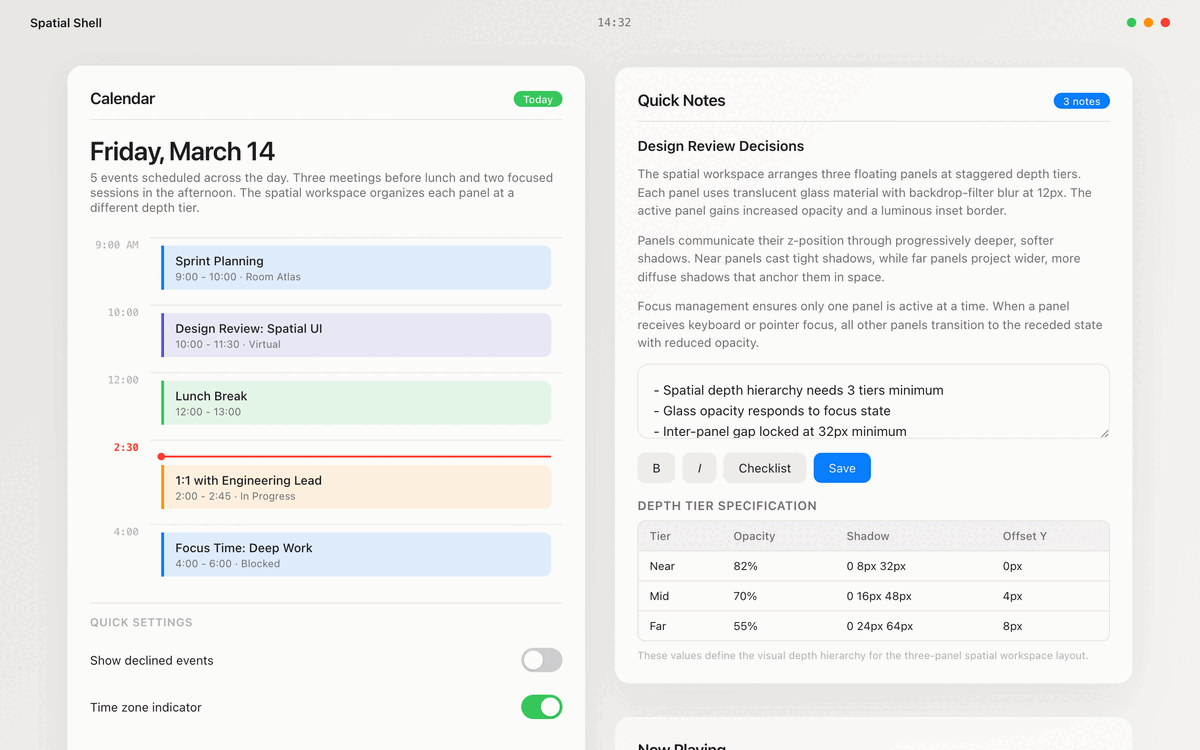This screenshot has height=750, width=1200.
Task: Open the Lunch Break event
Action: click(356, 403)
